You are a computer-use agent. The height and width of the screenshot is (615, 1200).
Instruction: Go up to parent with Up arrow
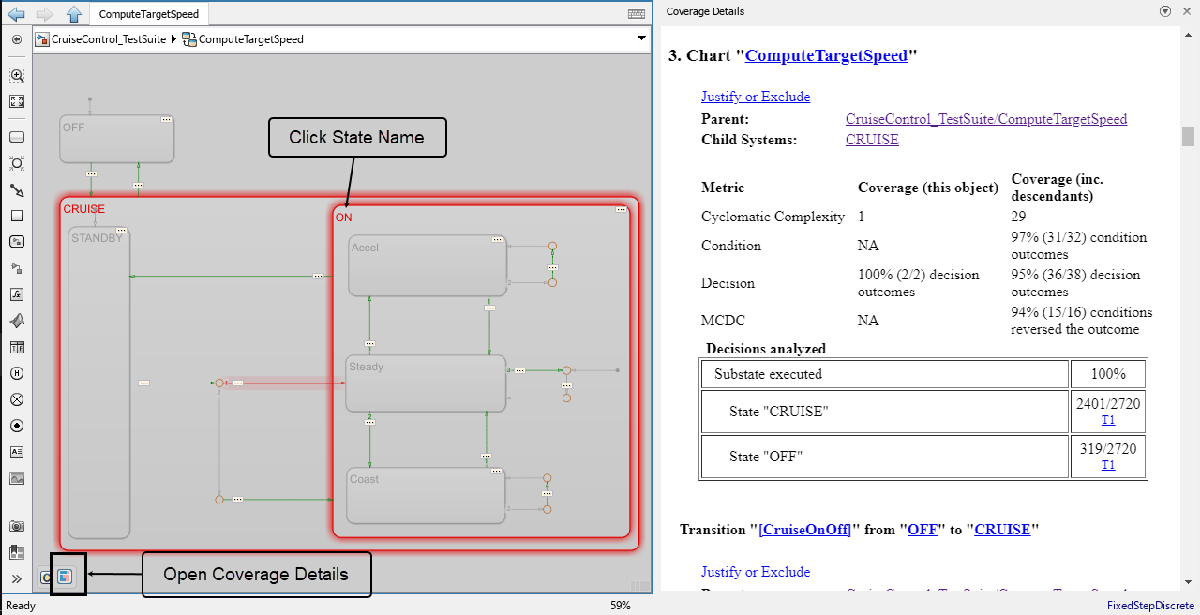(74, 14)
